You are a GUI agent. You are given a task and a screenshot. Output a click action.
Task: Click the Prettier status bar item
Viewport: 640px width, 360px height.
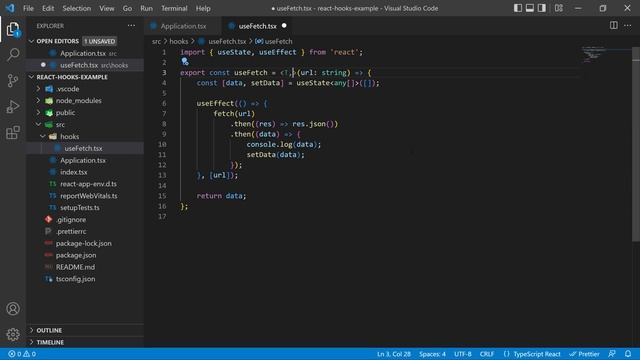click(584, 354)
